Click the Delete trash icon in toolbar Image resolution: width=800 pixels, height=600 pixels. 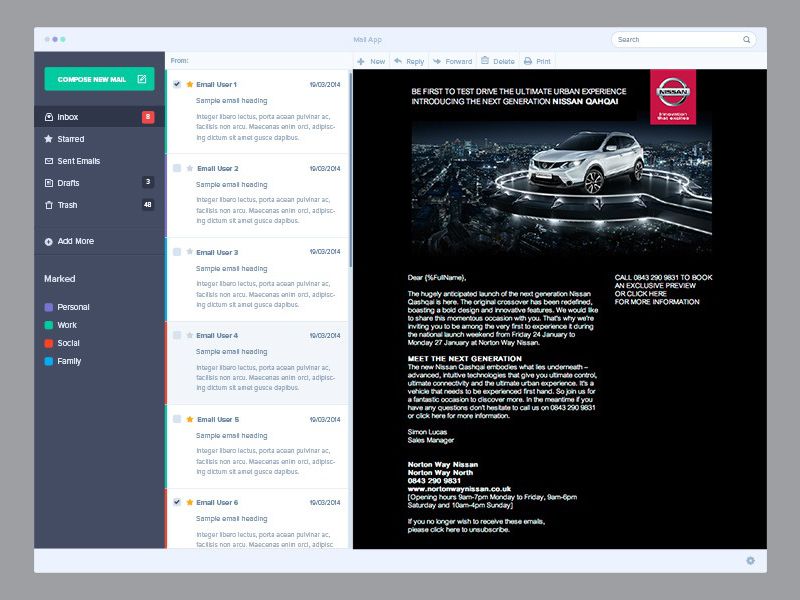click(x=485, y=61)
